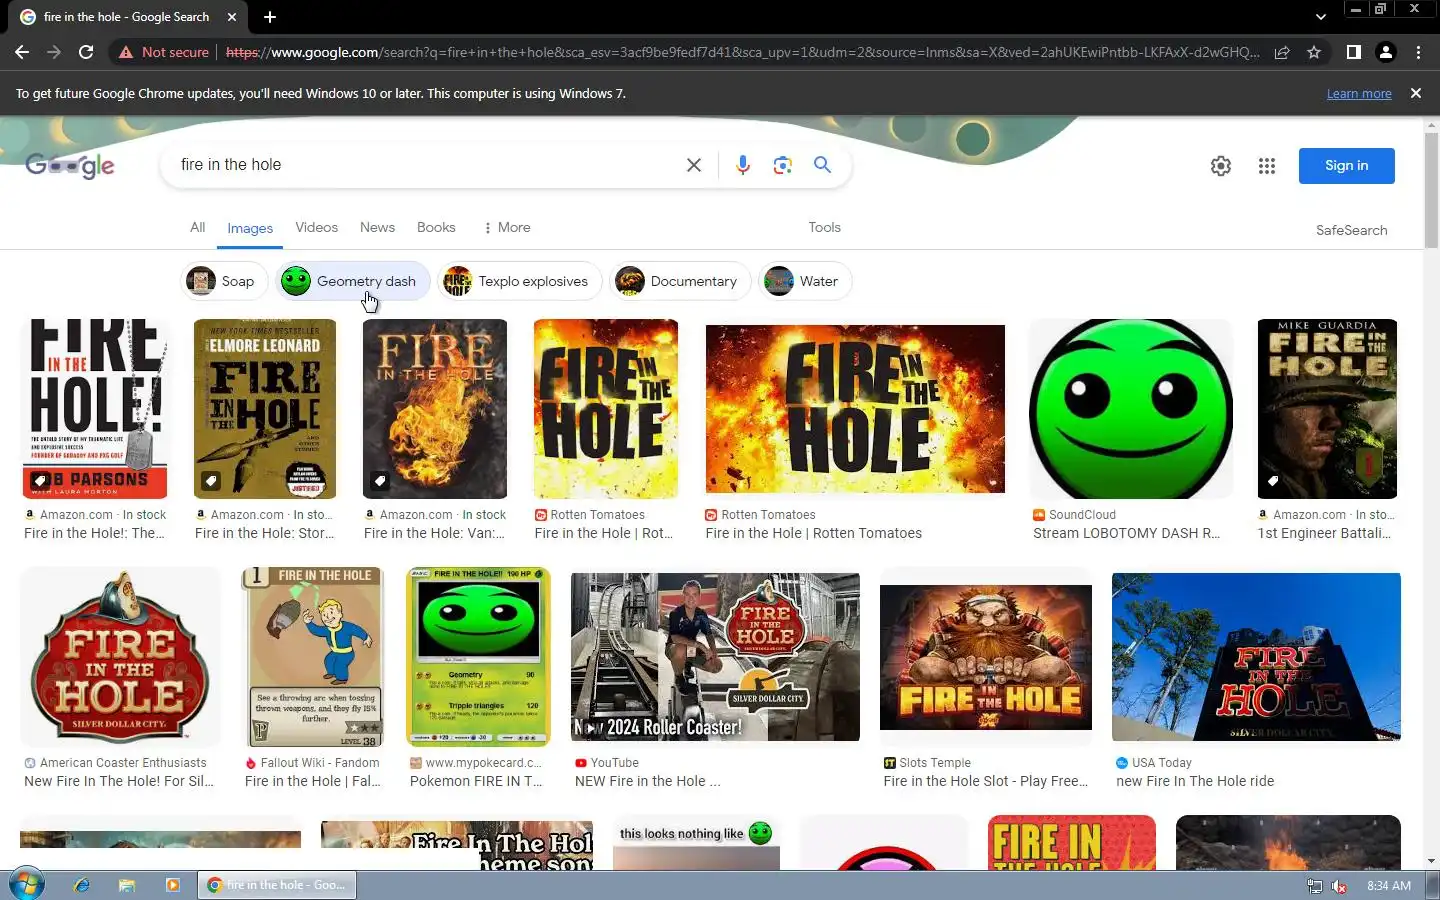Viewport: 1440px width, 900px height.
Task: Open Learn more about Chrome updates
Action: pos(1359,93)
